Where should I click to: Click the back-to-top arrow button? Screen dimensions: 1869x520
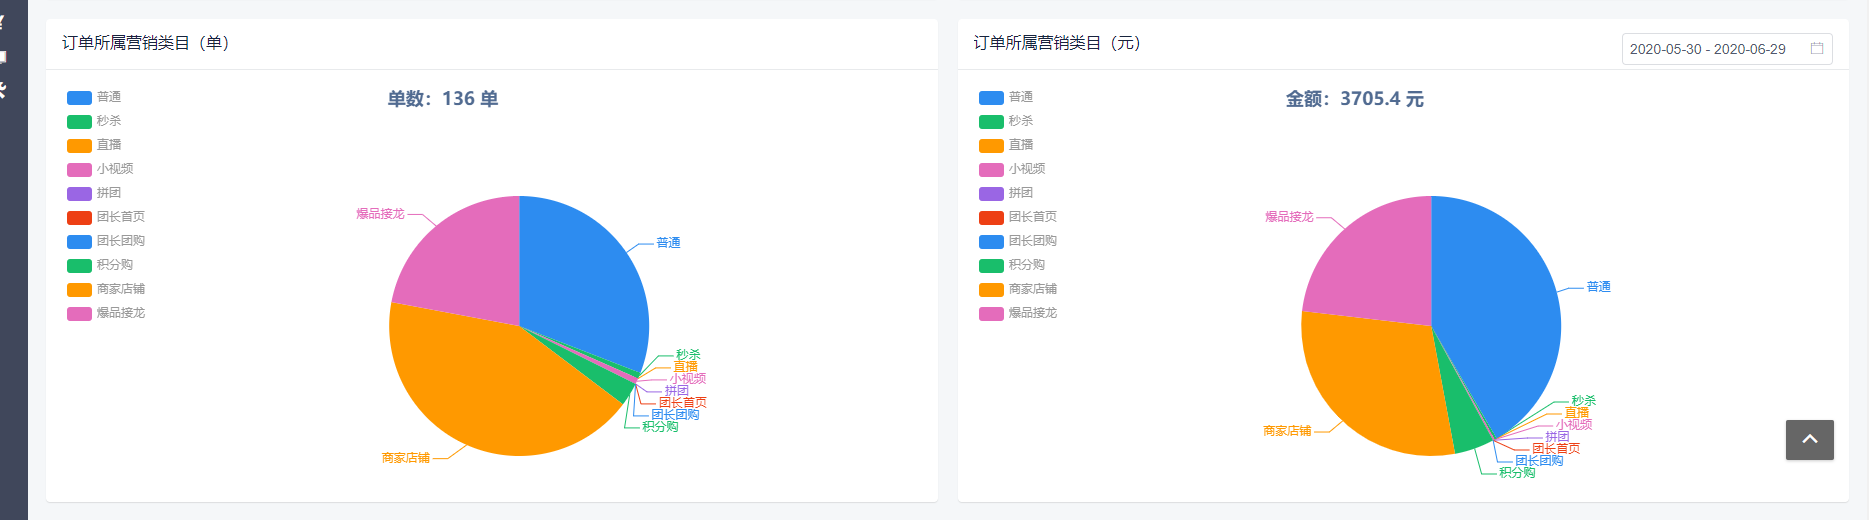click(1809, 440)
